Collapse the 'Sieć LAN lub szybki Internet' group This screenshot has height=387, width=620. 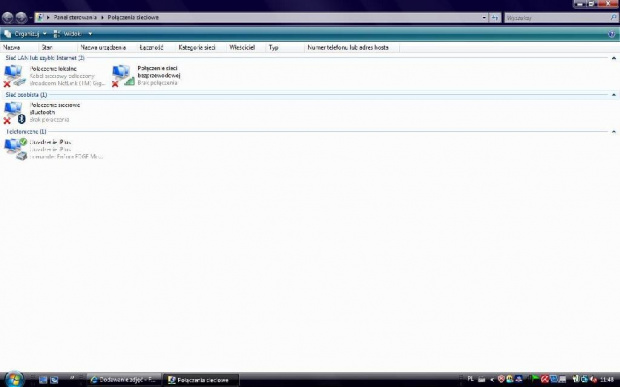click(x=614, y=58)
